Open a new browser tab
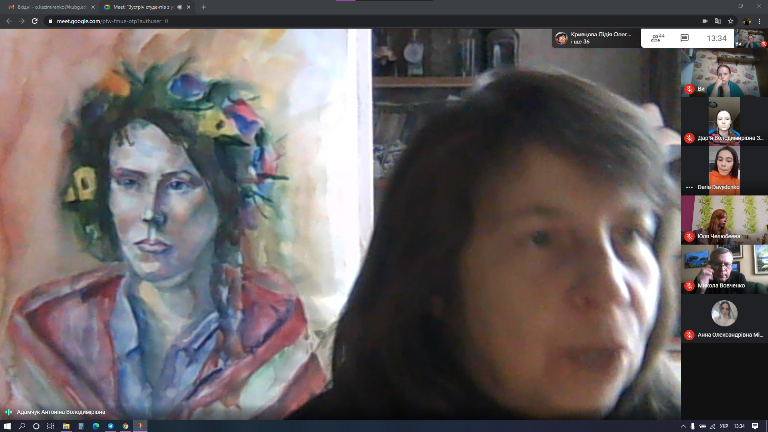 coord(203,7)
